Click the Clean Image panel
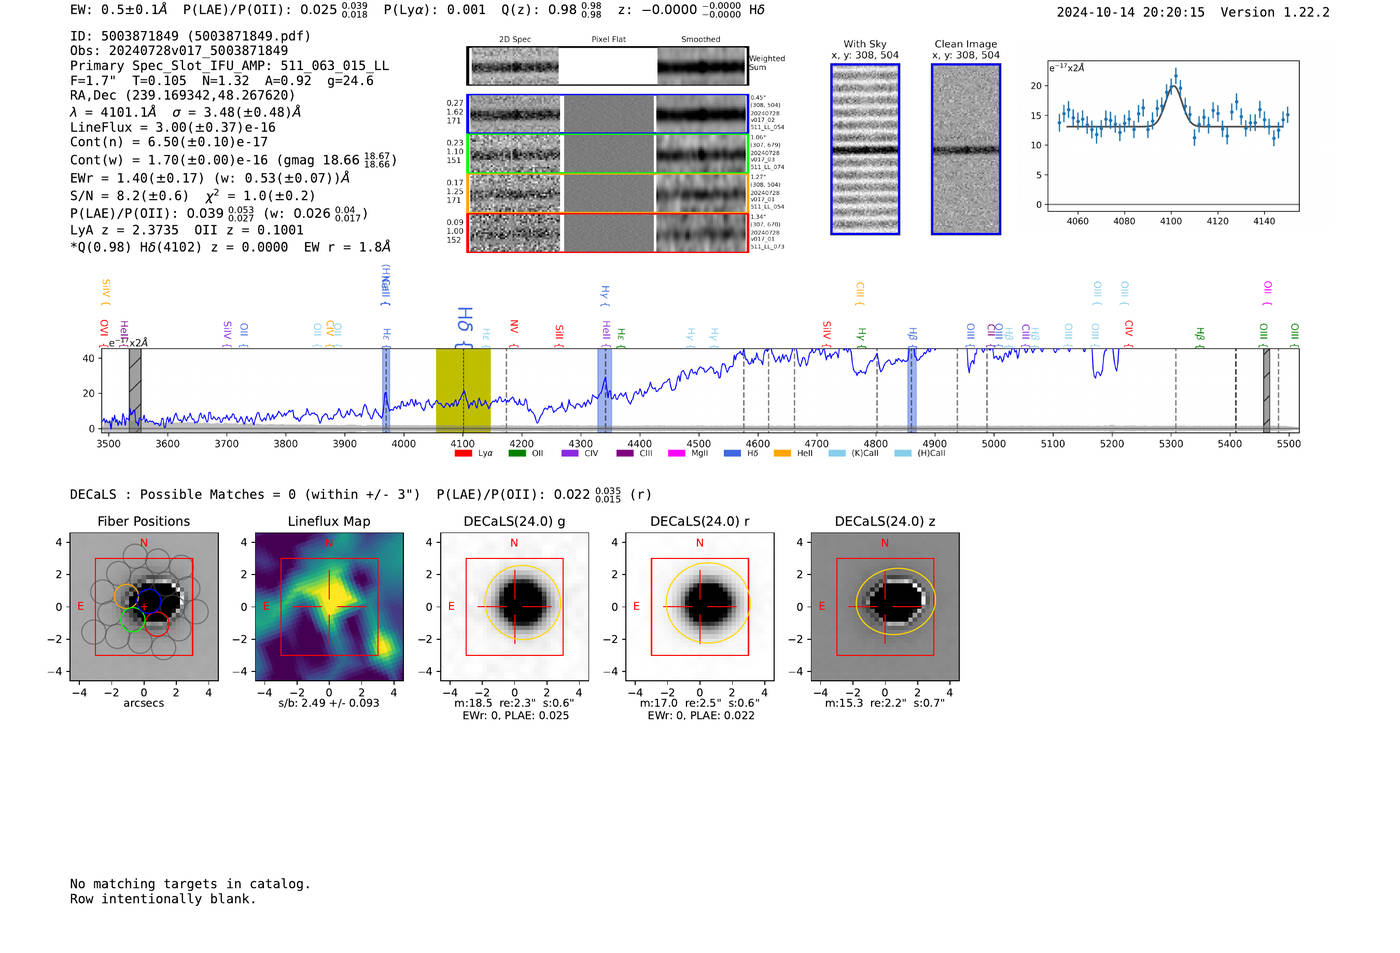The image size is (1400, 953). pos(966,149)
